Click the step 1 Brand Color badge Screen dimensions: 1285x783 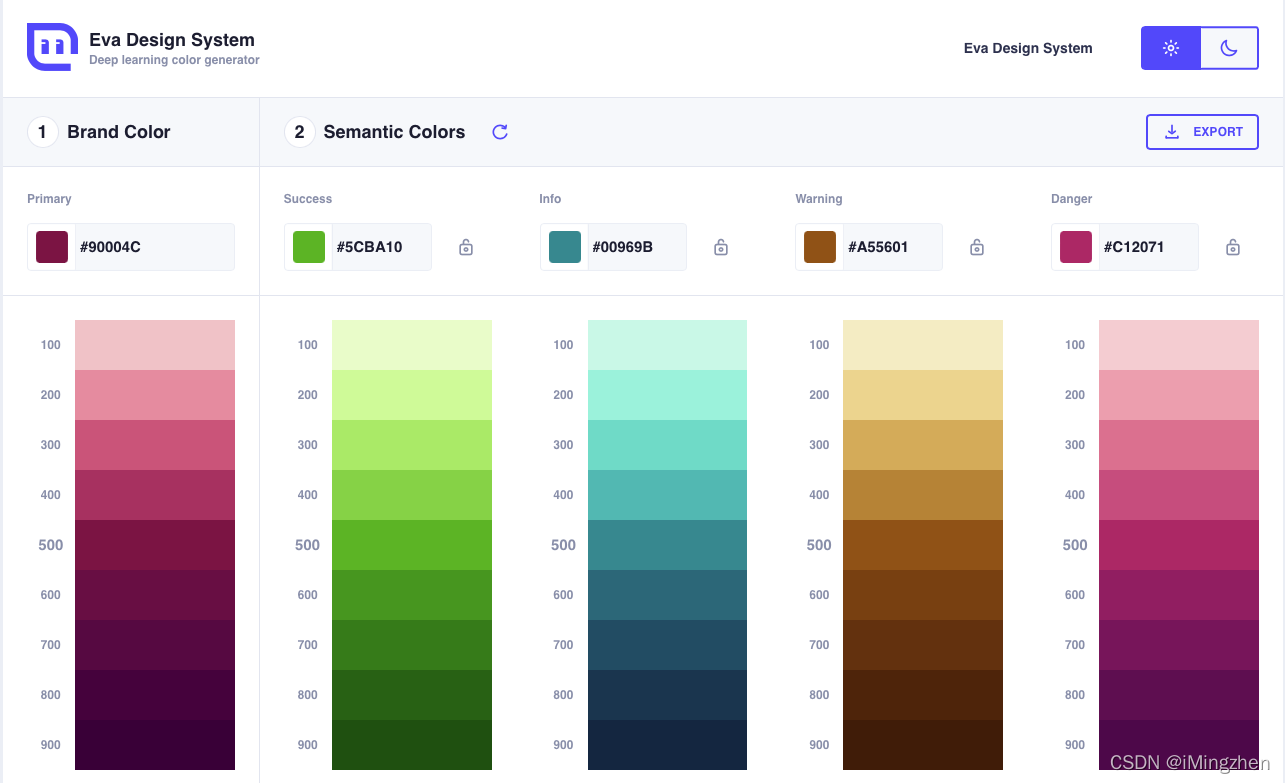(x=43, y=132)
